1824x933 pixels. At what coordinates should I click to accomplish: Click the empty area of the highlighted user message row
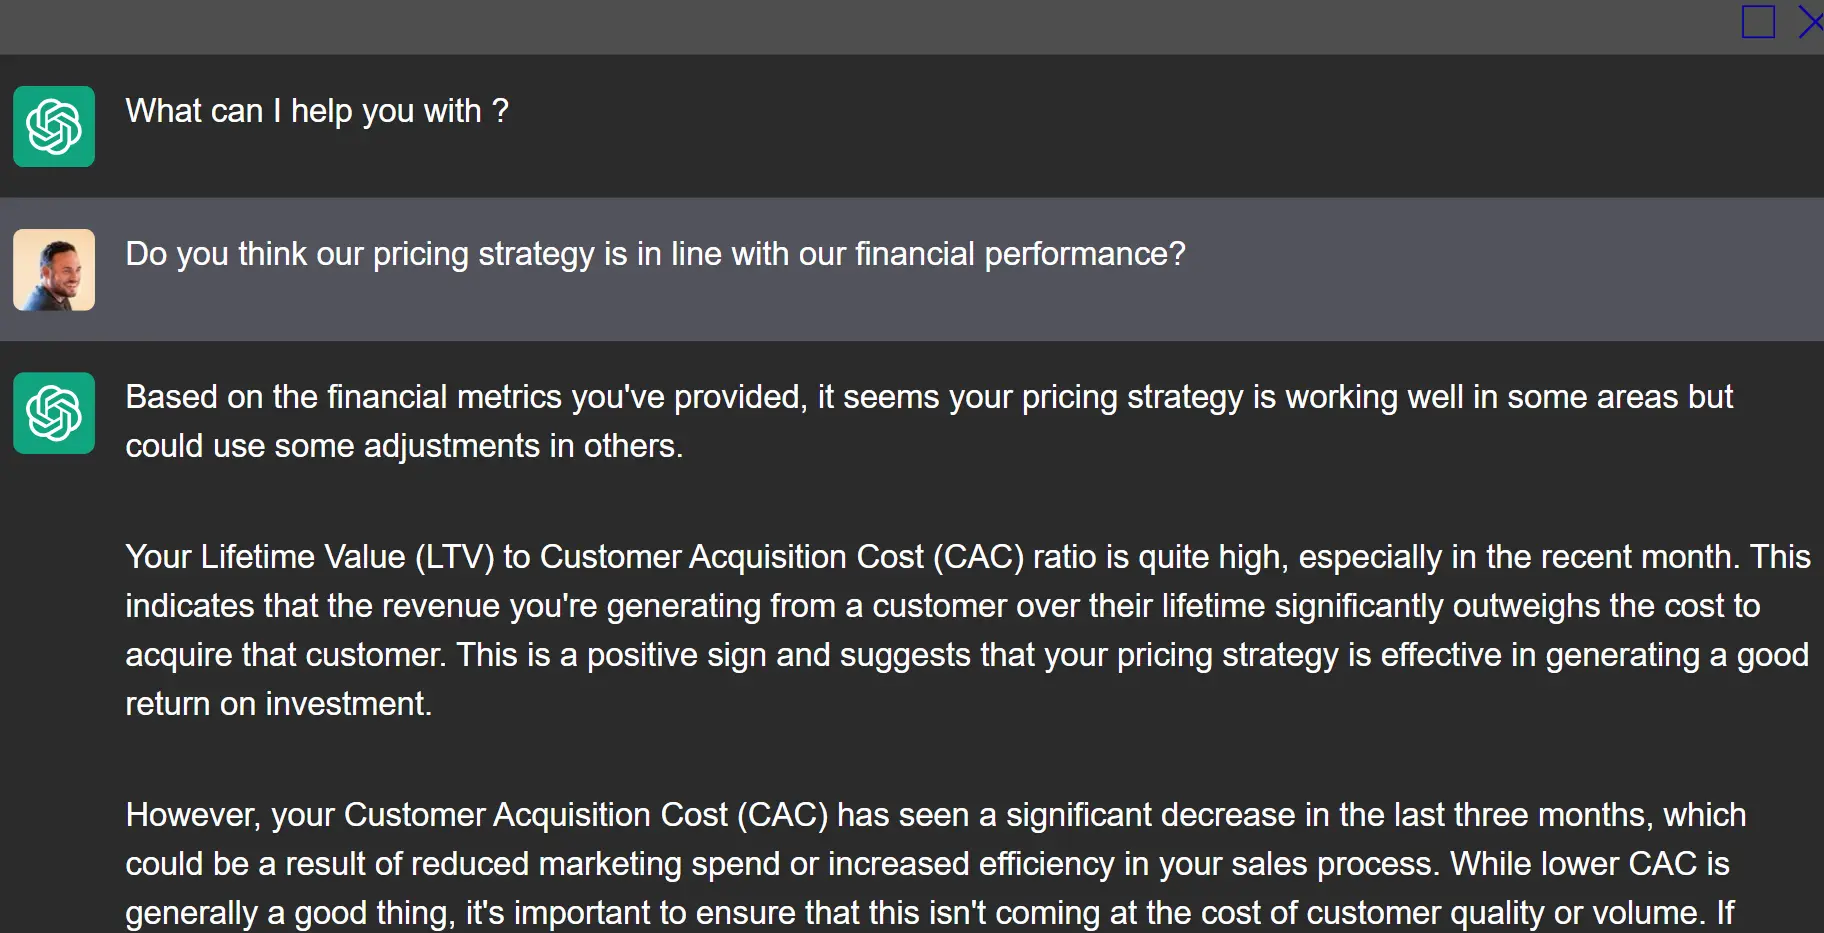[1500, 270]
